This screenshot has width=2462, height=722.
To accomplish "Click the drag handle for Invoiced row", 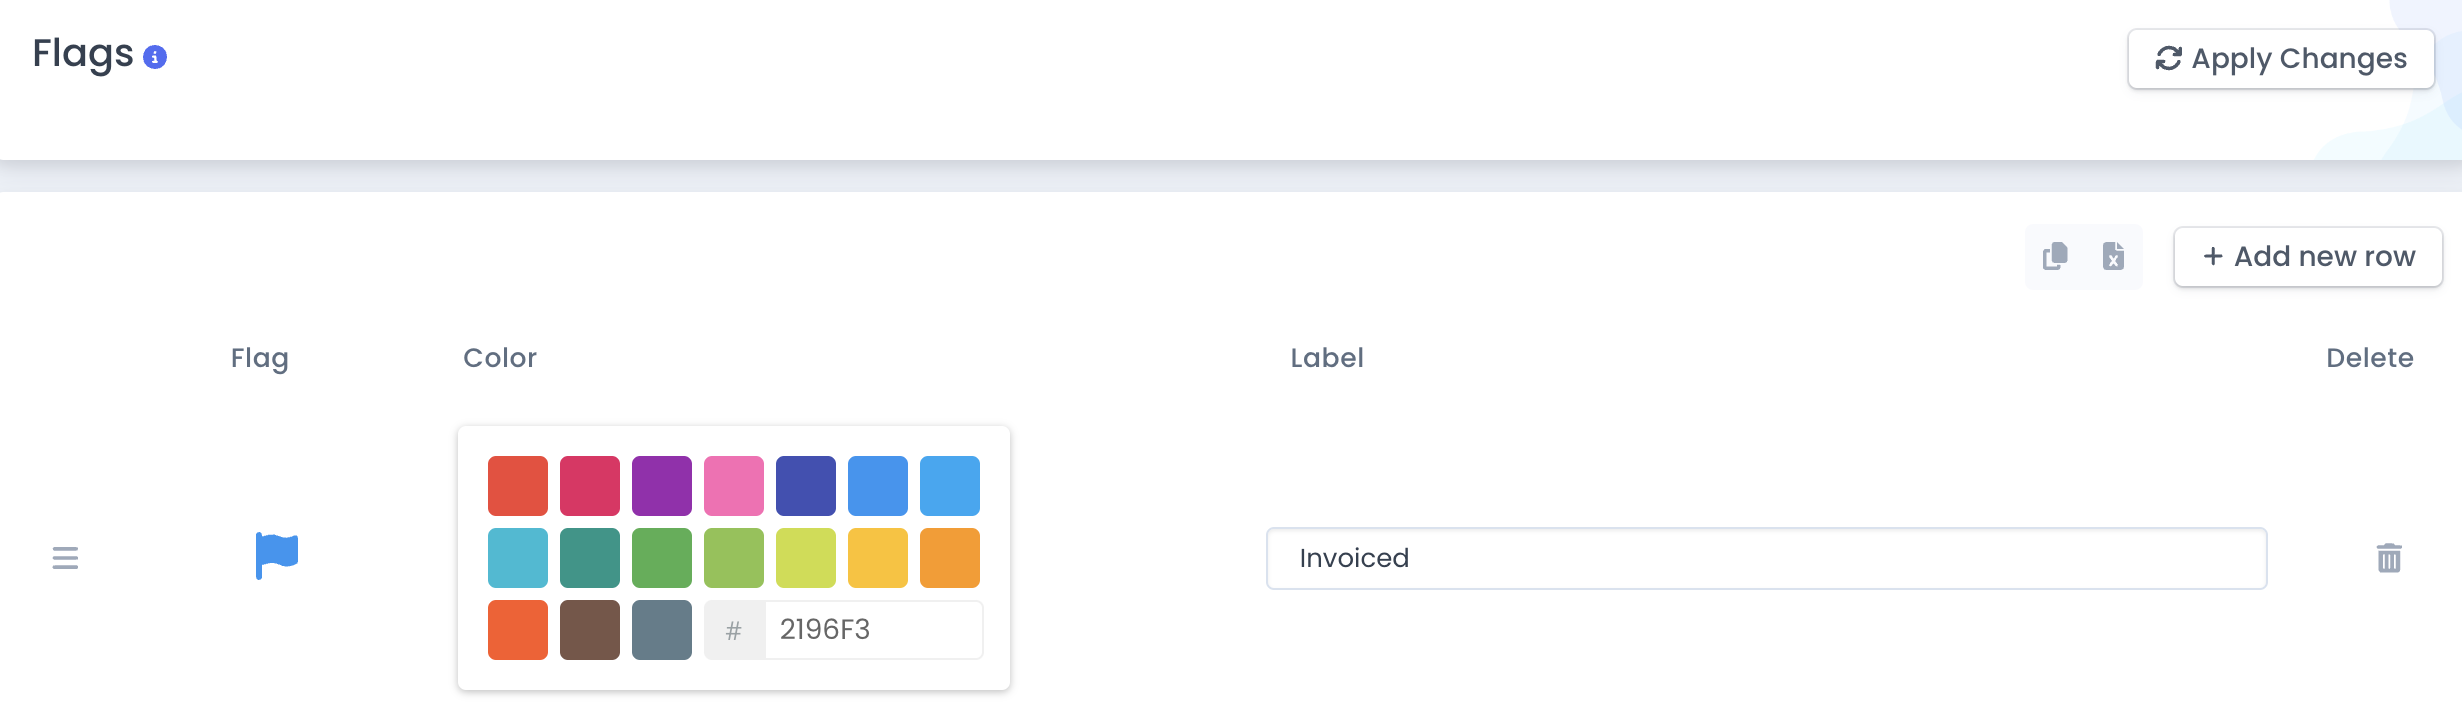I will pyautogui.click(x=65, y=558).
